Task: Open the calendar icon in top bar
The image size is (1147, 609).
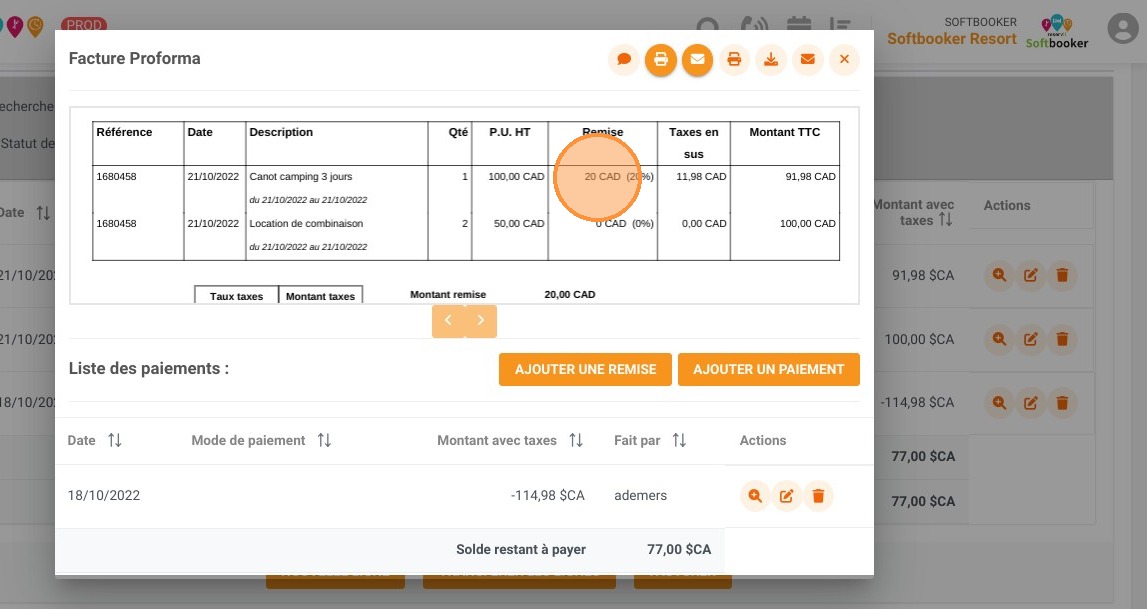Action: (x=799, y=24)
